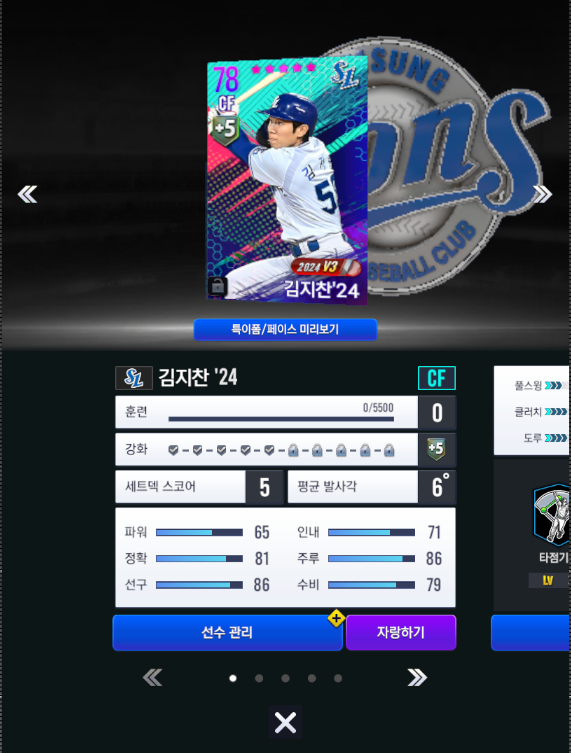Click the 타점기 skill icon
Screen dimensions: 571x753
click(x=552, y=515)
